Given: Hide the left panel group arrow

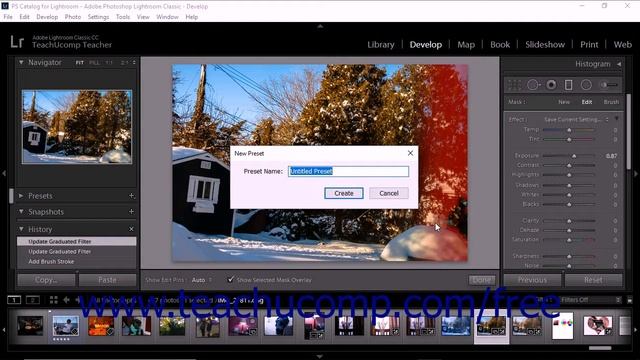Looking at the screenshot, I should (x=4, y=173).
